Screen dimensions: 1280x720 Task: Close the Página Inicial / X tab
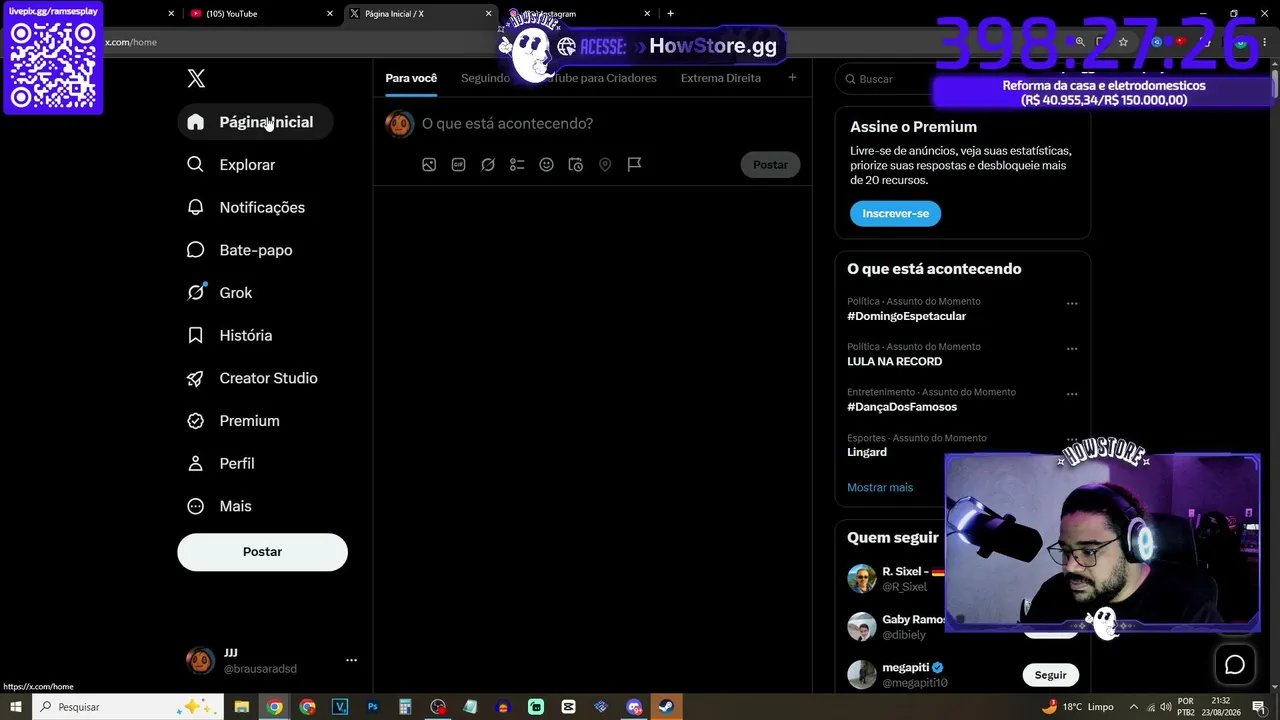[x=488, y=14]
